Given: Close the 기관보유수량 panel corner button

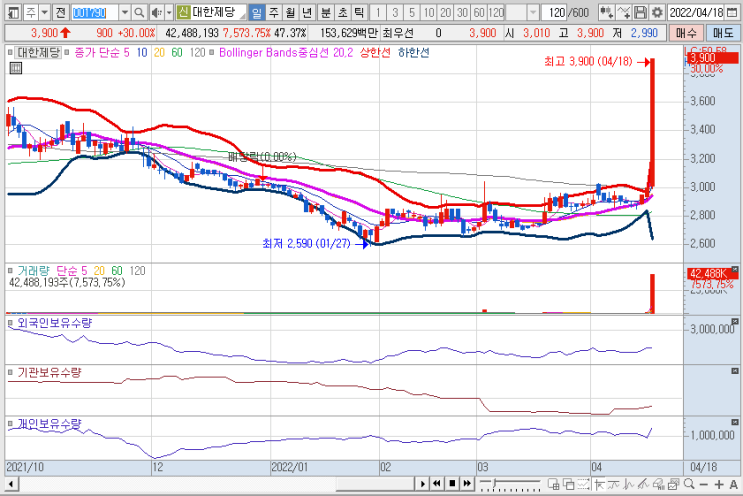Looking at the screenshot, I should 735,371.
